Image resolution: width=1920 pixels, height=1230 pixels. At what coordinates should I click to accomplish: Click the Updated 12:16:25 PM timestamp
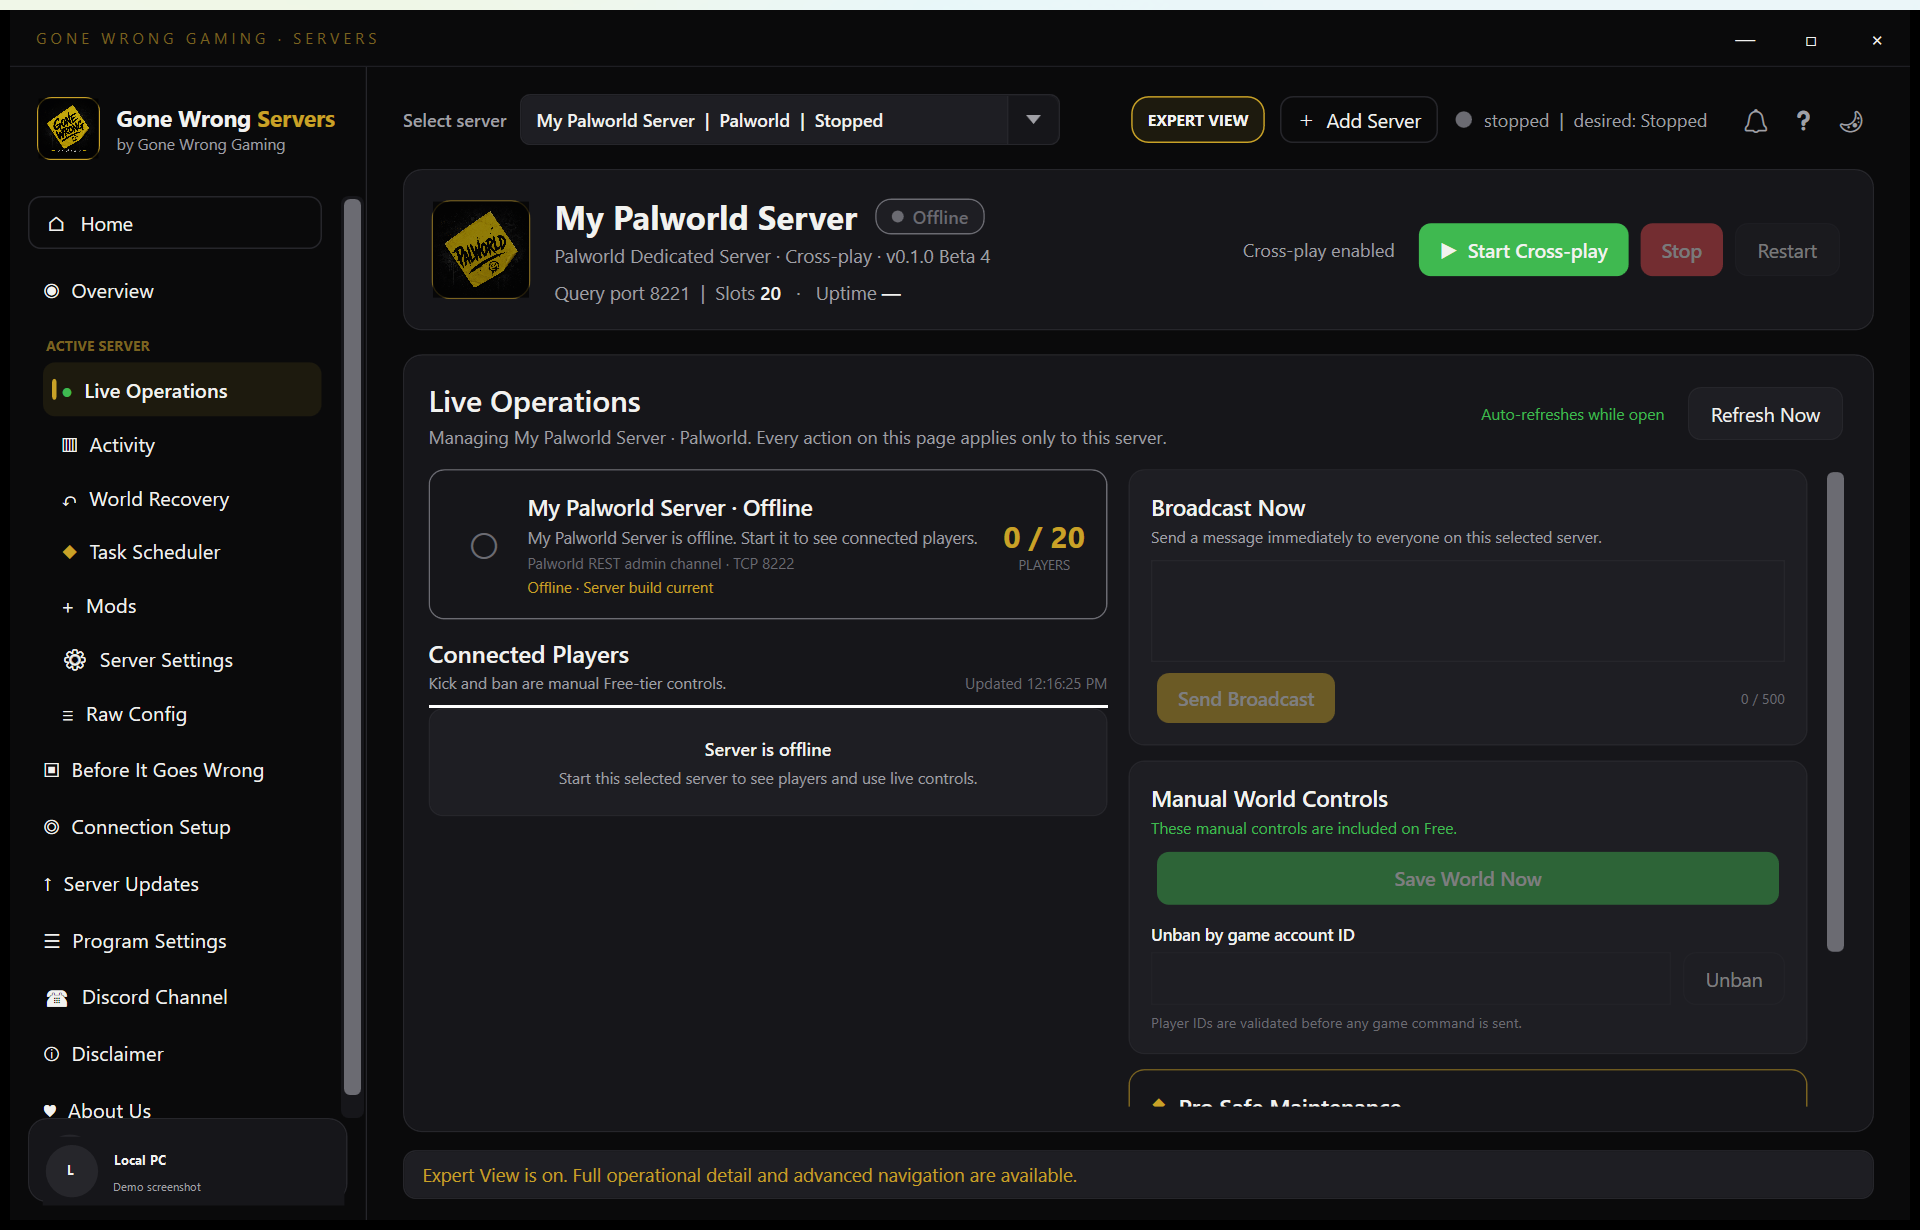[1035, 683]
